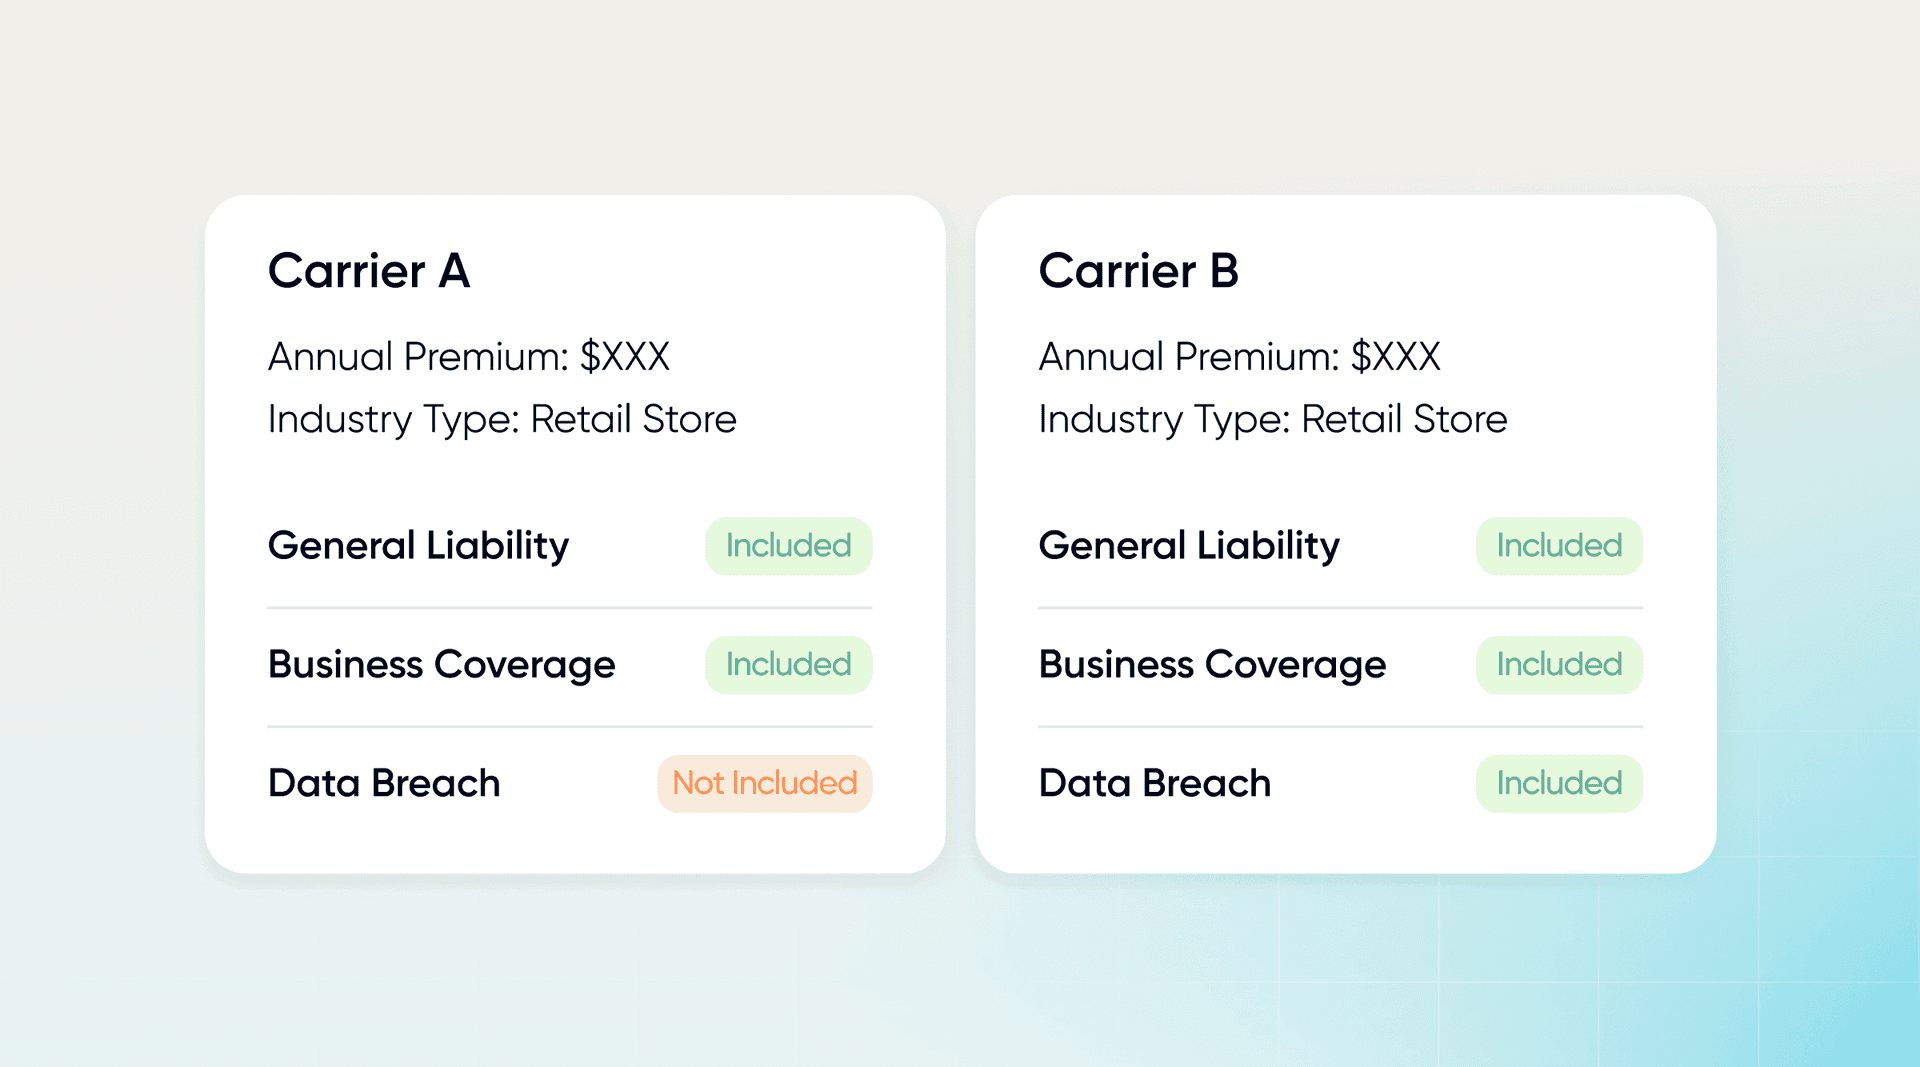
Task: Click Carrier B General Liability Included badge
Action: click(x=1559, y=546)
